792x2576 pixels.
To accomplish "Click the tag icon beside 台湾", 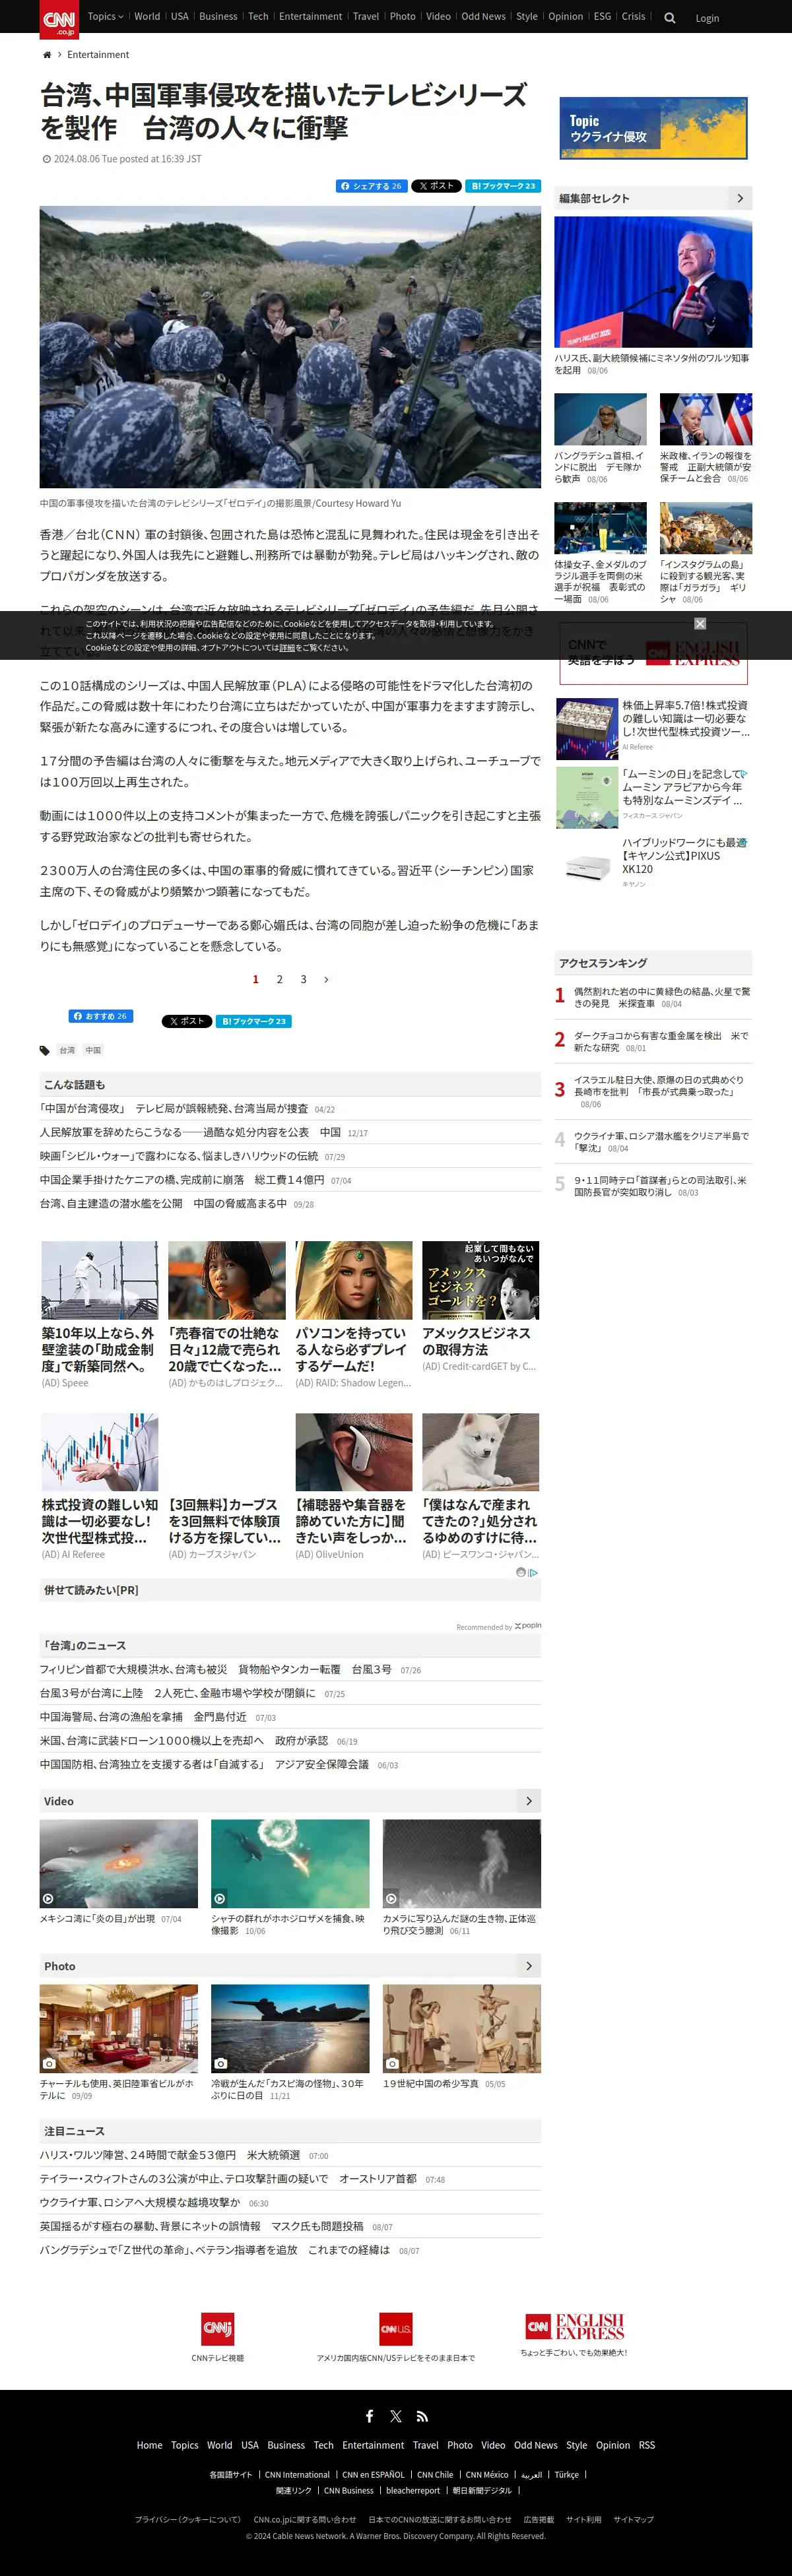I will pos(45,1050).
